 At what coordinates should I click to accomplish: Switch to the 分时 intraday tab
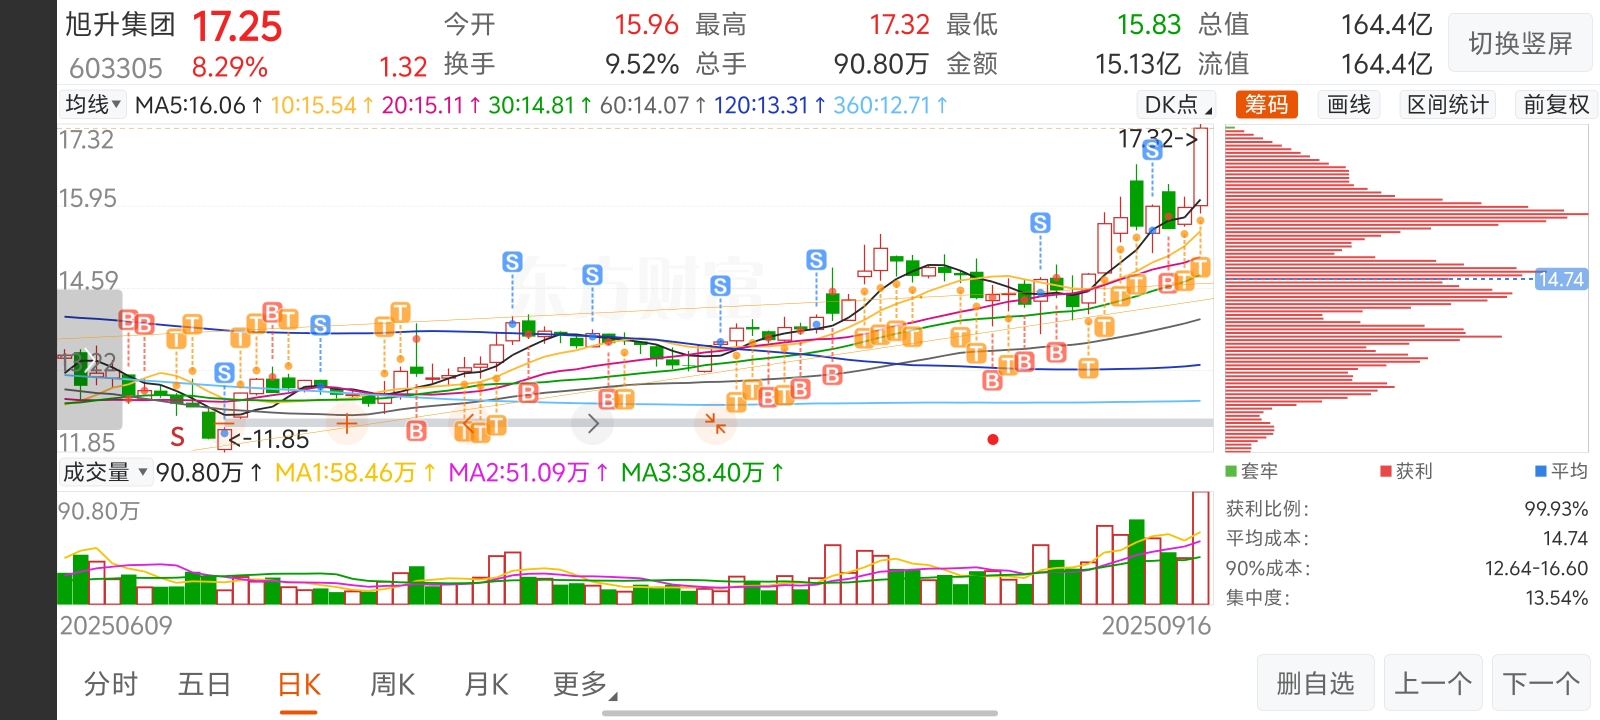click(111, 684)
